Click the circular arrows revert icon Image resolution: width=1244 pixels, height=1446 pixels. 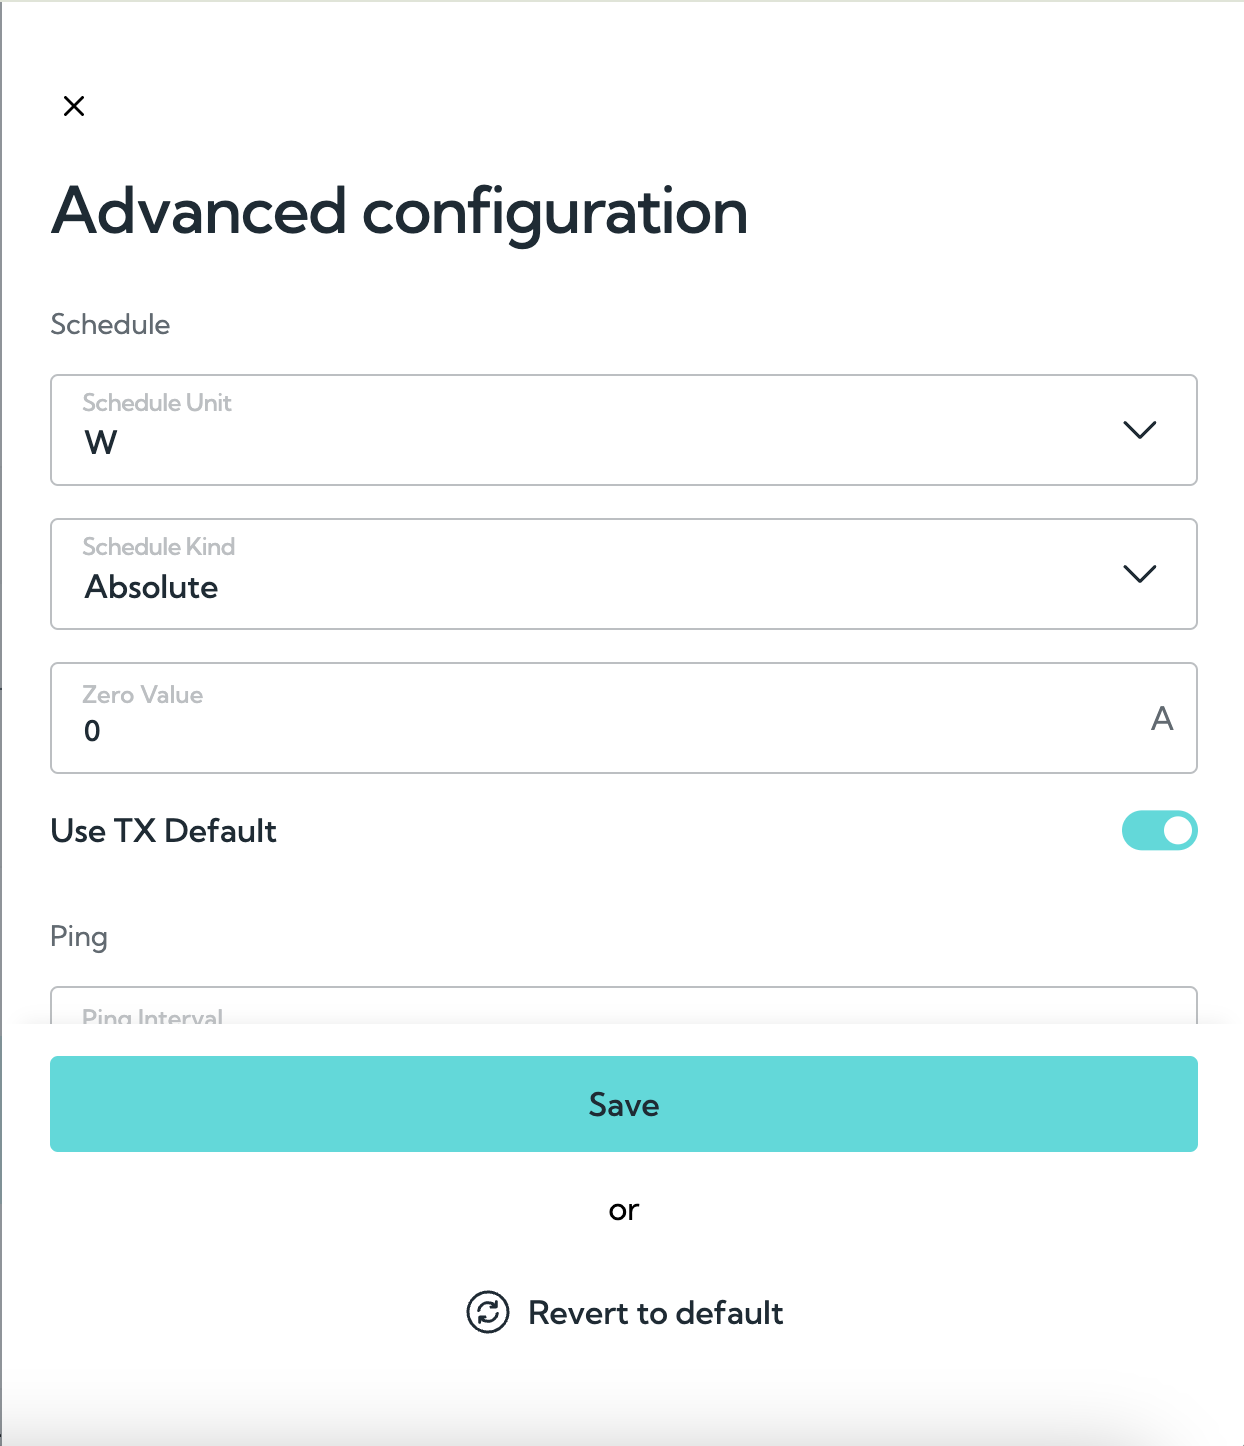(x=488, y=1312)
